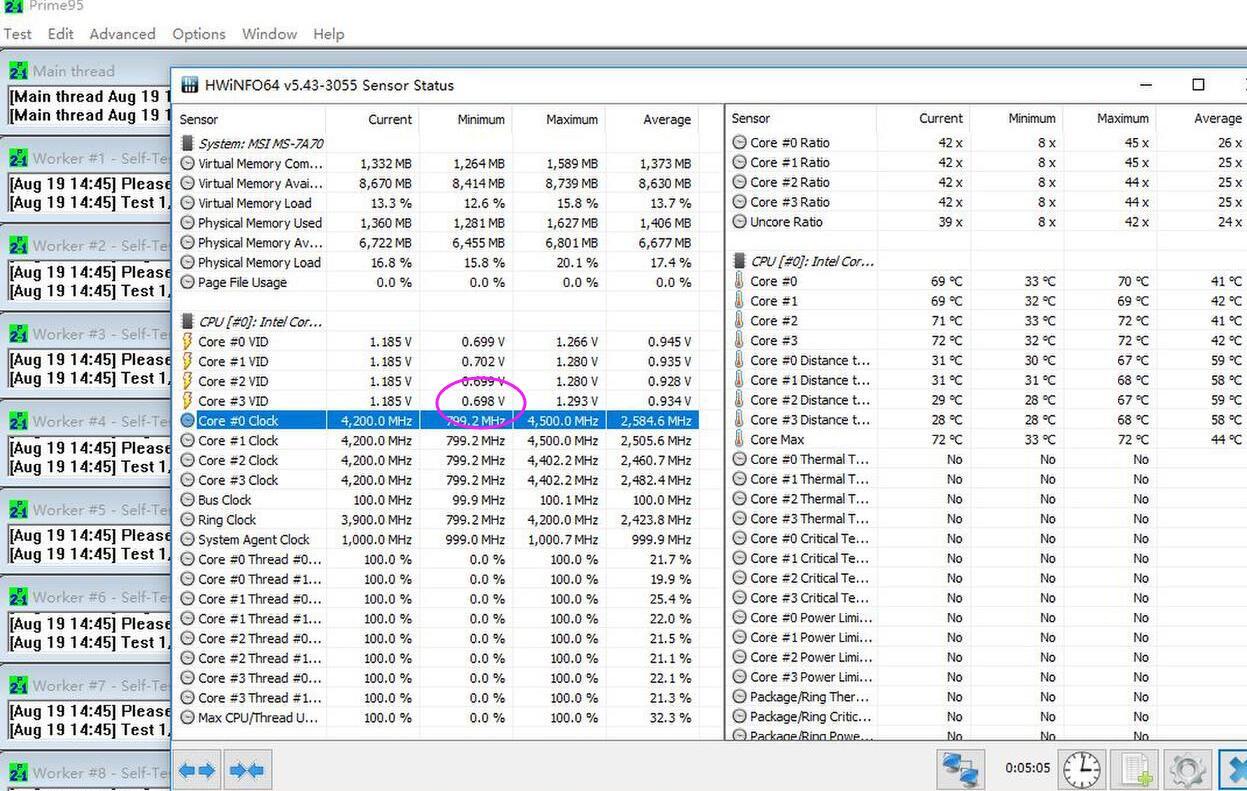Select the Ring Clock row
The image size is (1247, 791).
click(x=438, y=520)
